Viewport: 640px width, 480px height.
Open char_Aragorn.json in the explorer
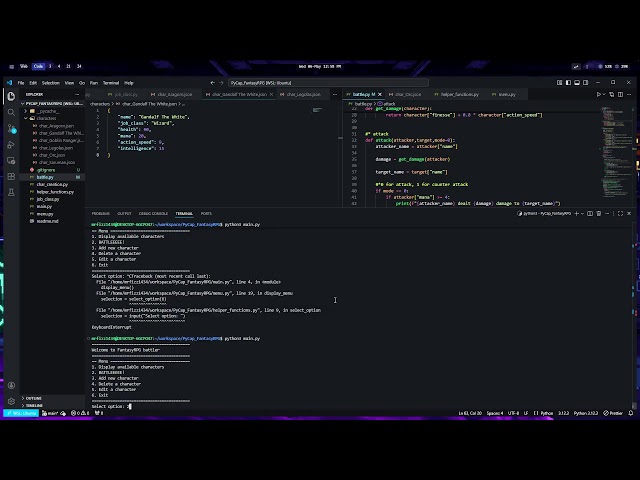pos(56,126)
